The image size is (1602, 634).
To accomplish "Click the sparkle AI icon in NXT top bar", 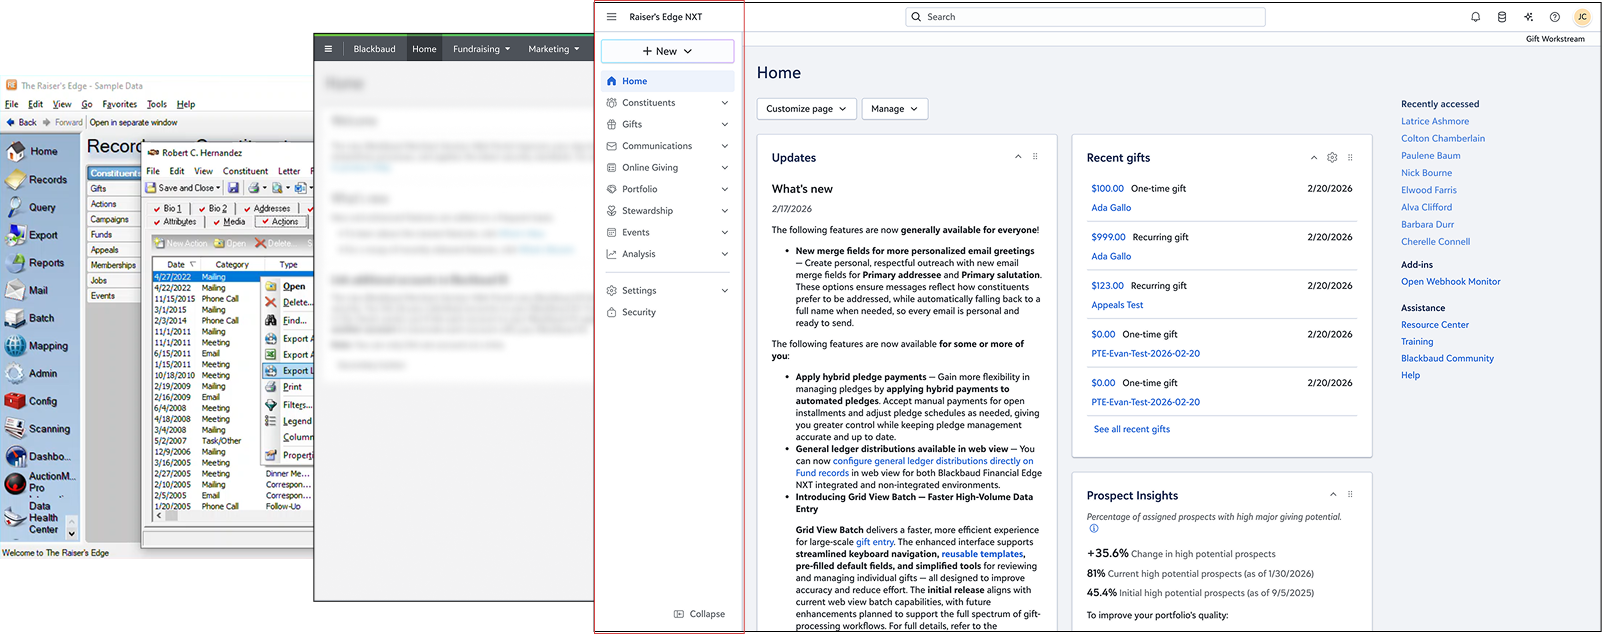I will coord(1528,17).
